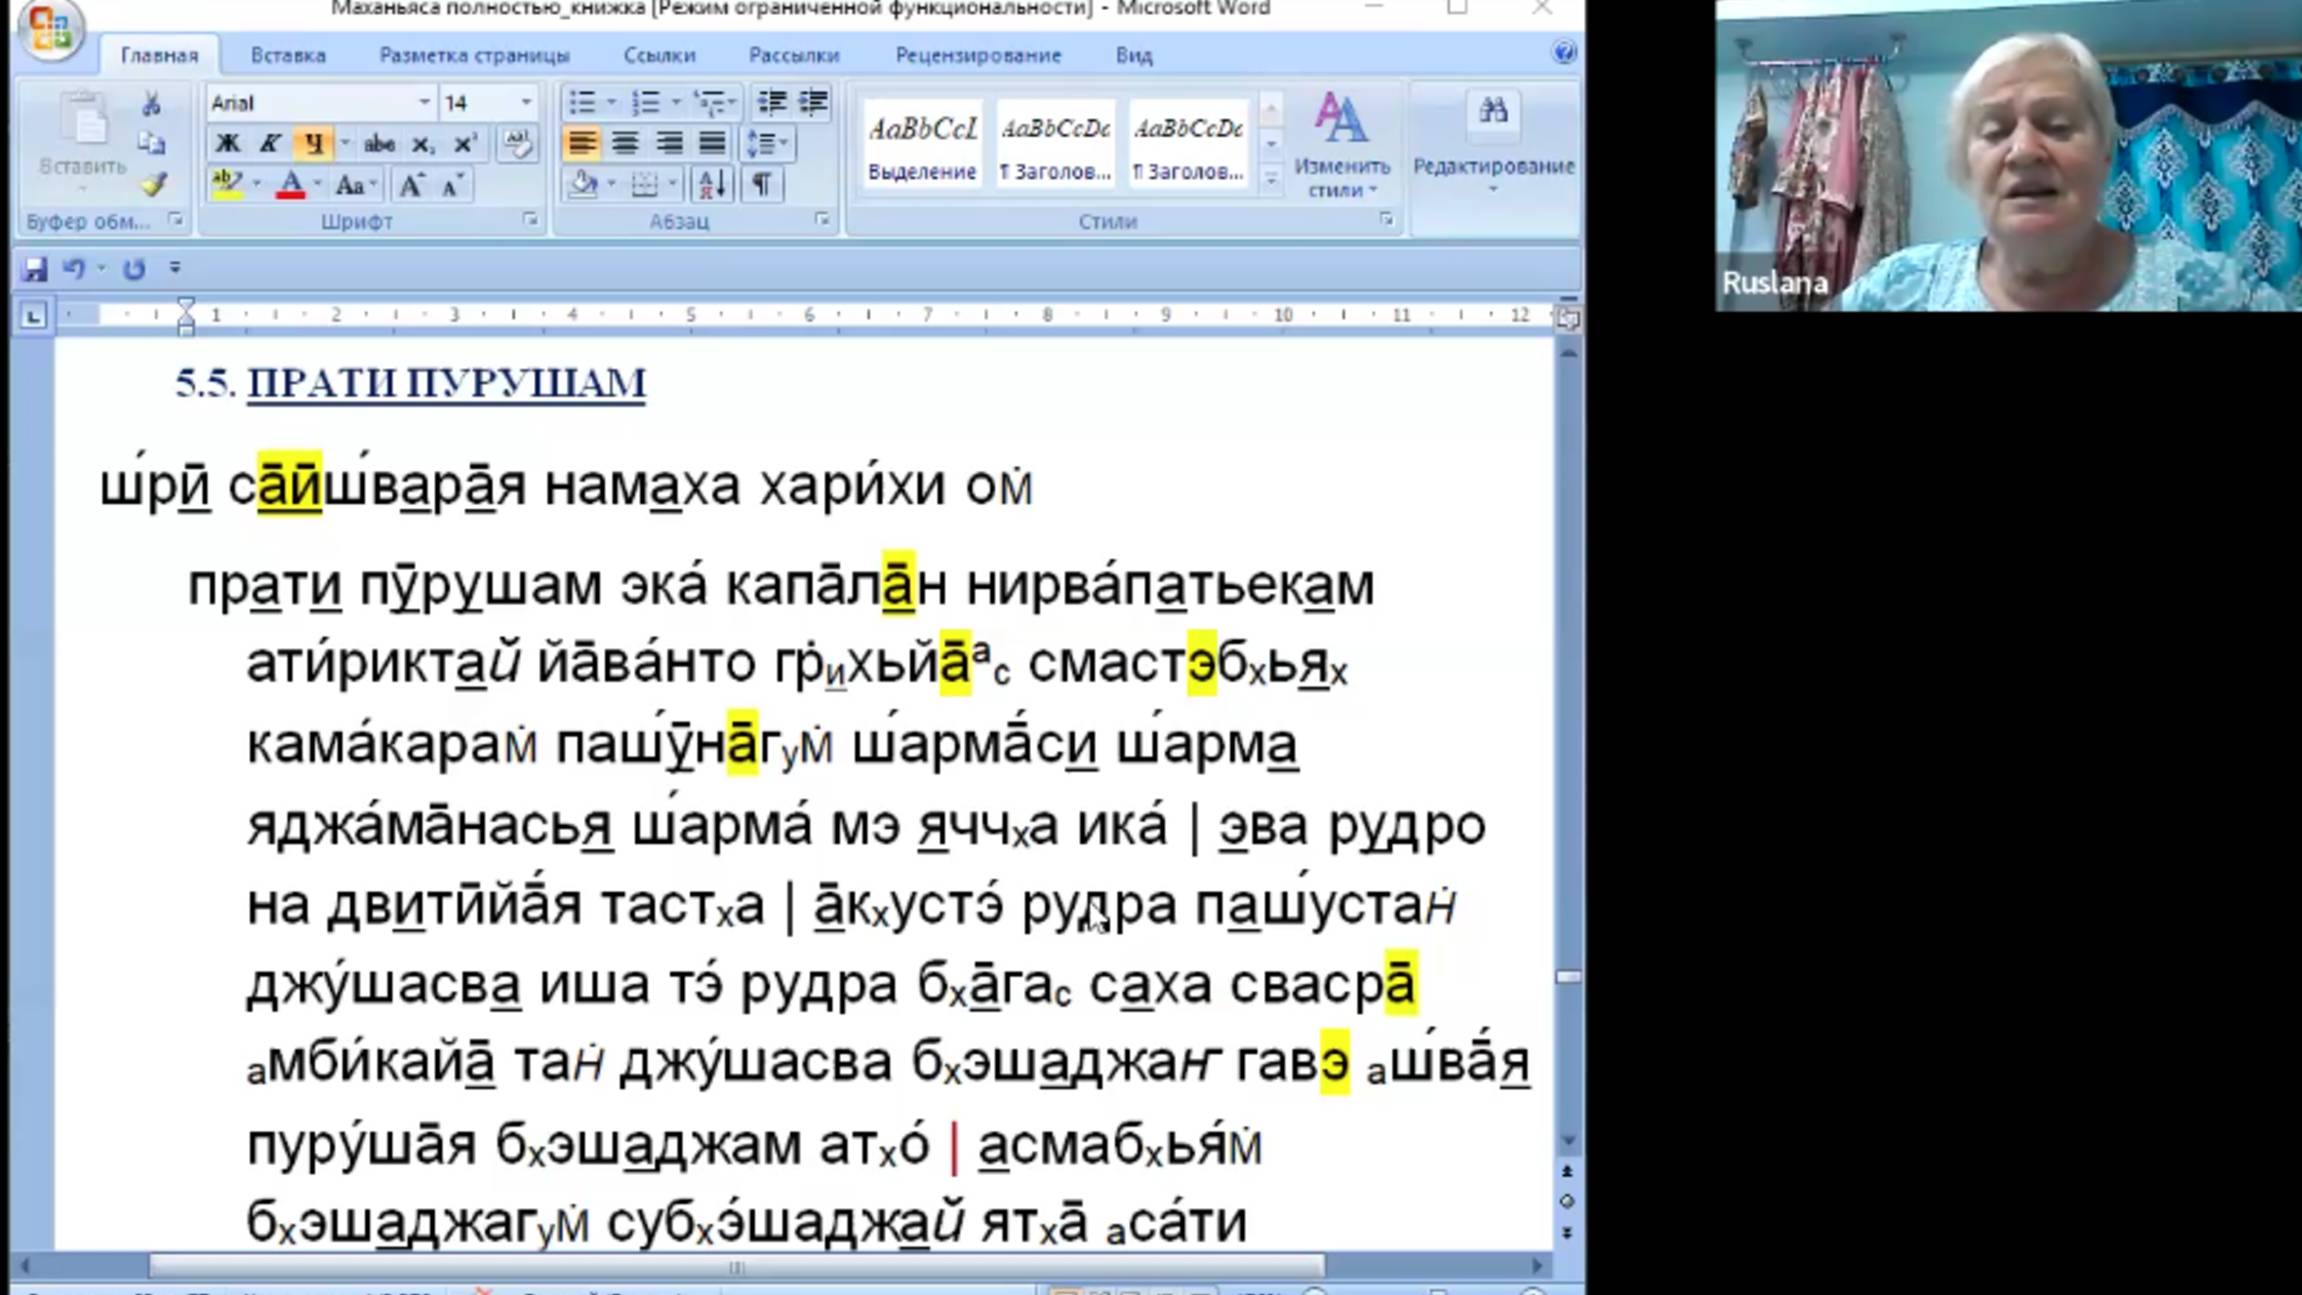Toggle italic formatting К button
Viewport: 2302px width, 1295px height.
(270, 144)
